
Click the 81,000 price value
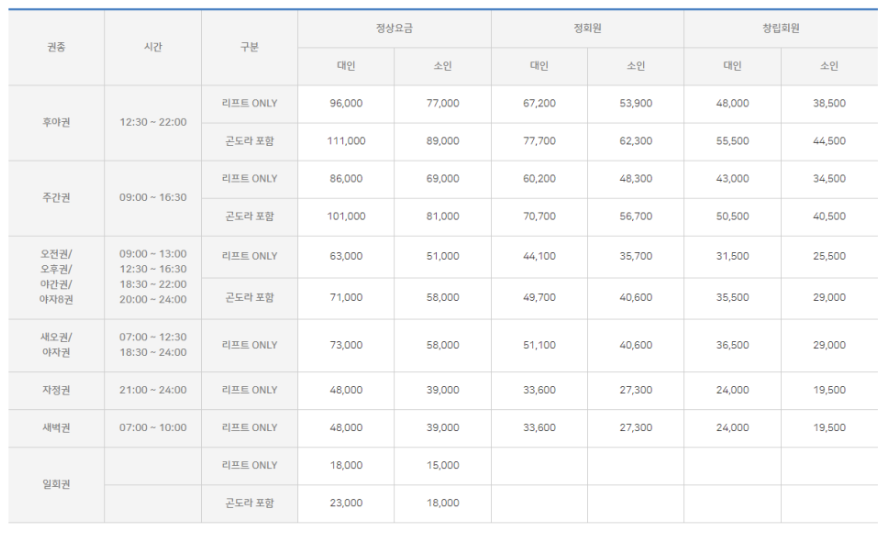442,217
